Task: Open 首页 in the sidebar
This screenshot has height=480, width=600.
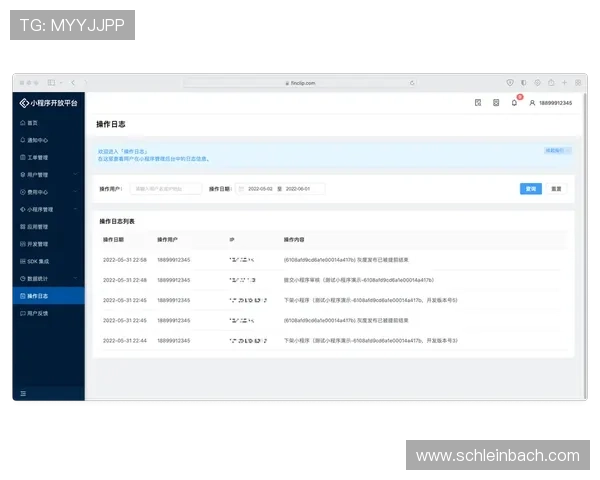Action: click(33, 122)
